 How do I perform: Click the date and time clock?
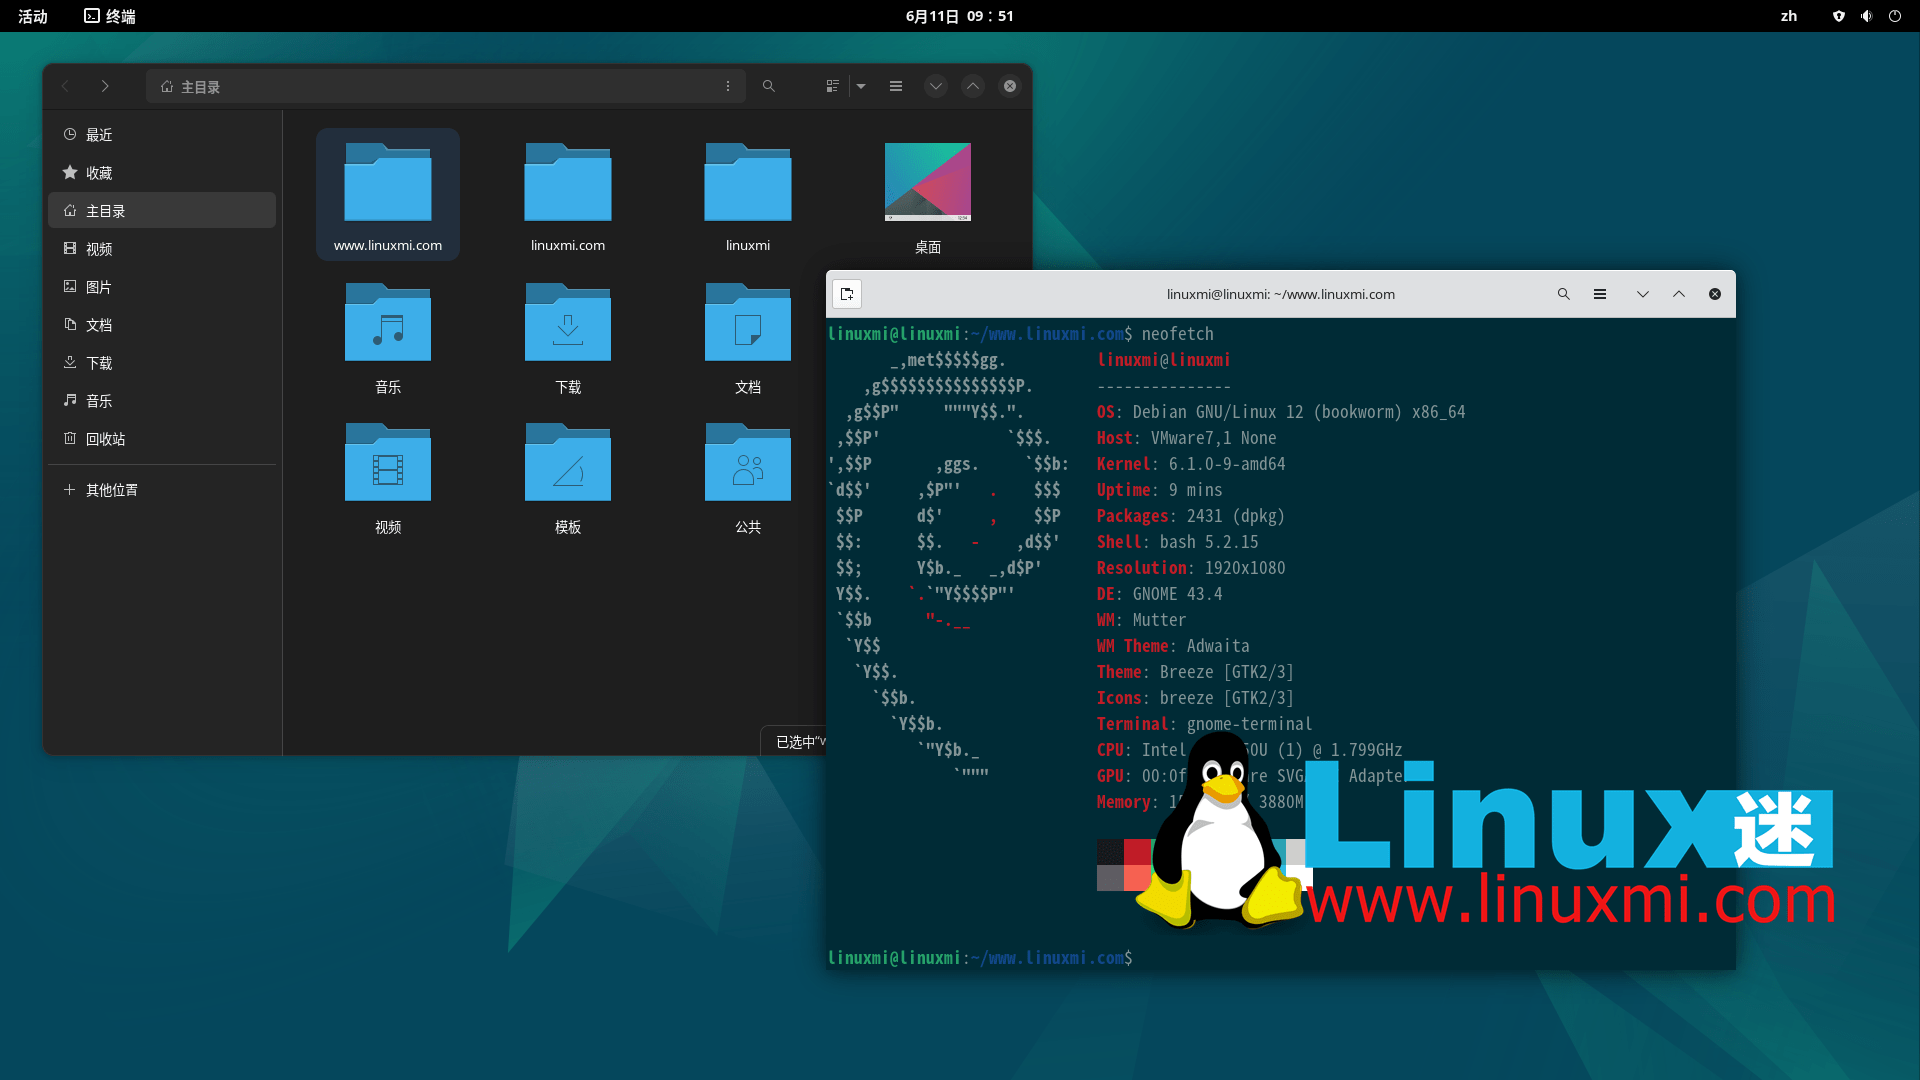959,16
